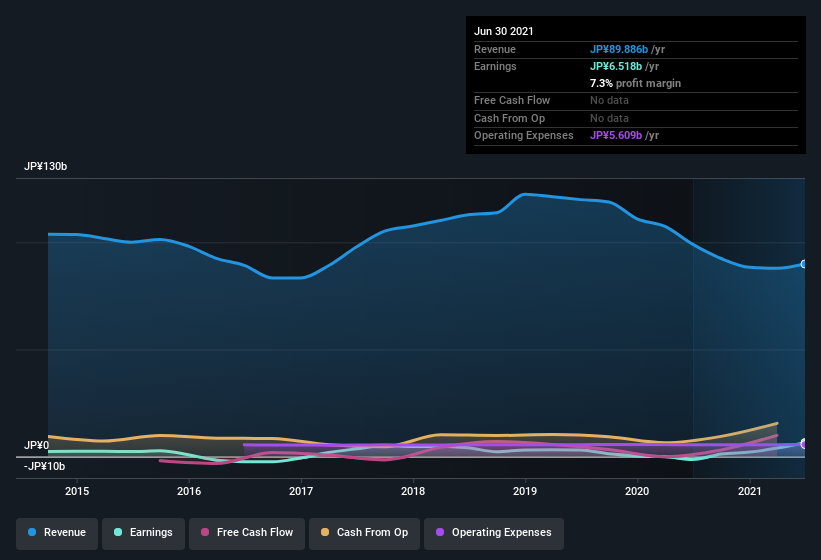821x560 pixels.
Task: Click the 2020 x-axis label
Action: click(637, 491)
